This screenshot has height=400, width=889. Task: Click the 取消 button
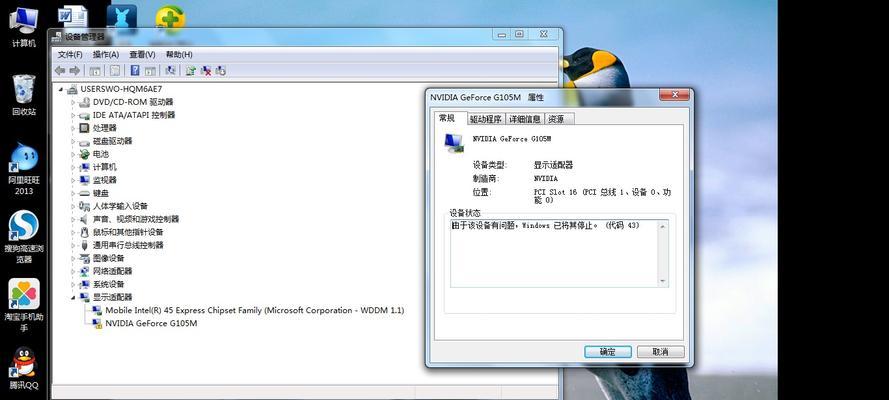[x=661, y=352]
